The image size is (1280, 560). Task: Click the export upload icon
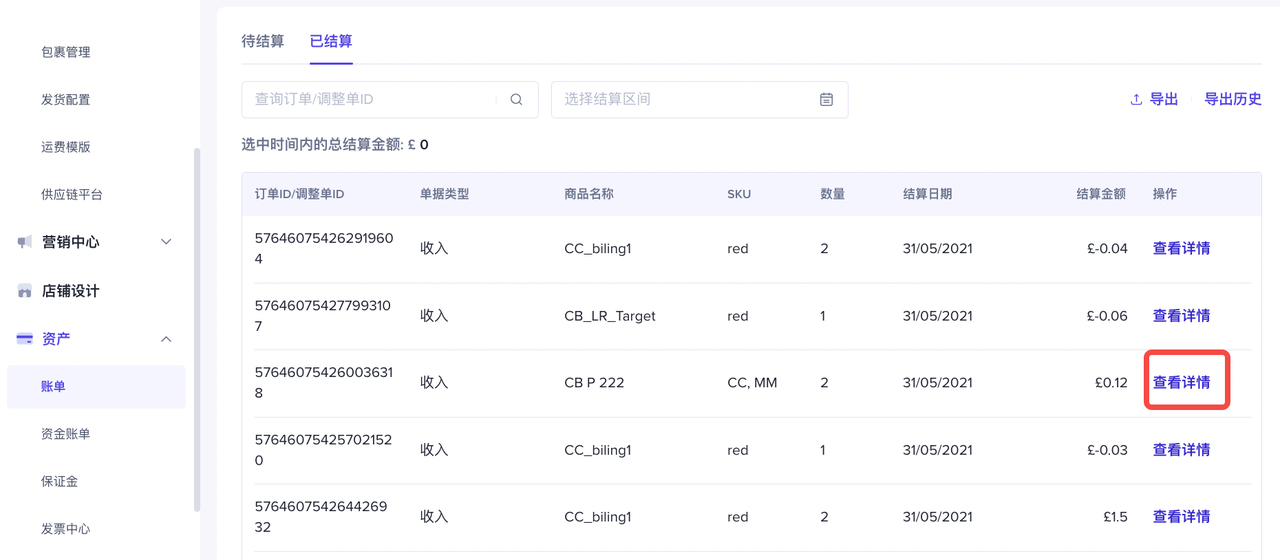(x=1136, y=100)
